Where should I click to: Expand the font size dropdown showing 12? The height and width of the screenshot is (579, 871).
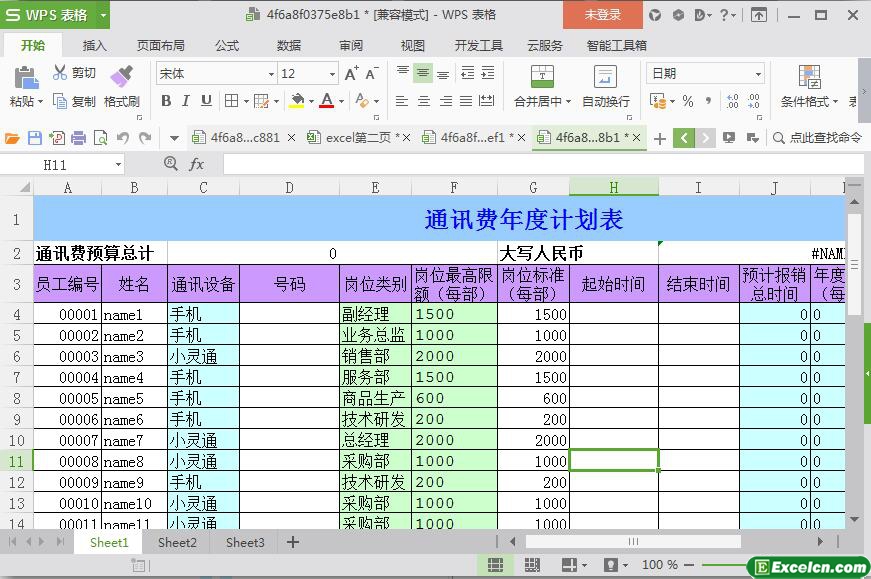click(x=332, y=74)
